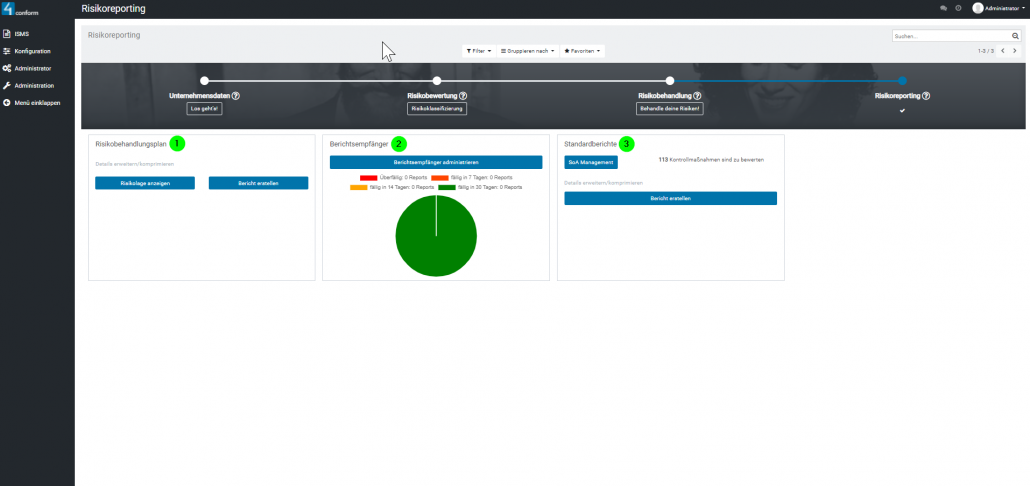The image size is (1030, 486).
Task: Expand the 'Gruppieren nach' dropdown
Action: coord(527,50)
